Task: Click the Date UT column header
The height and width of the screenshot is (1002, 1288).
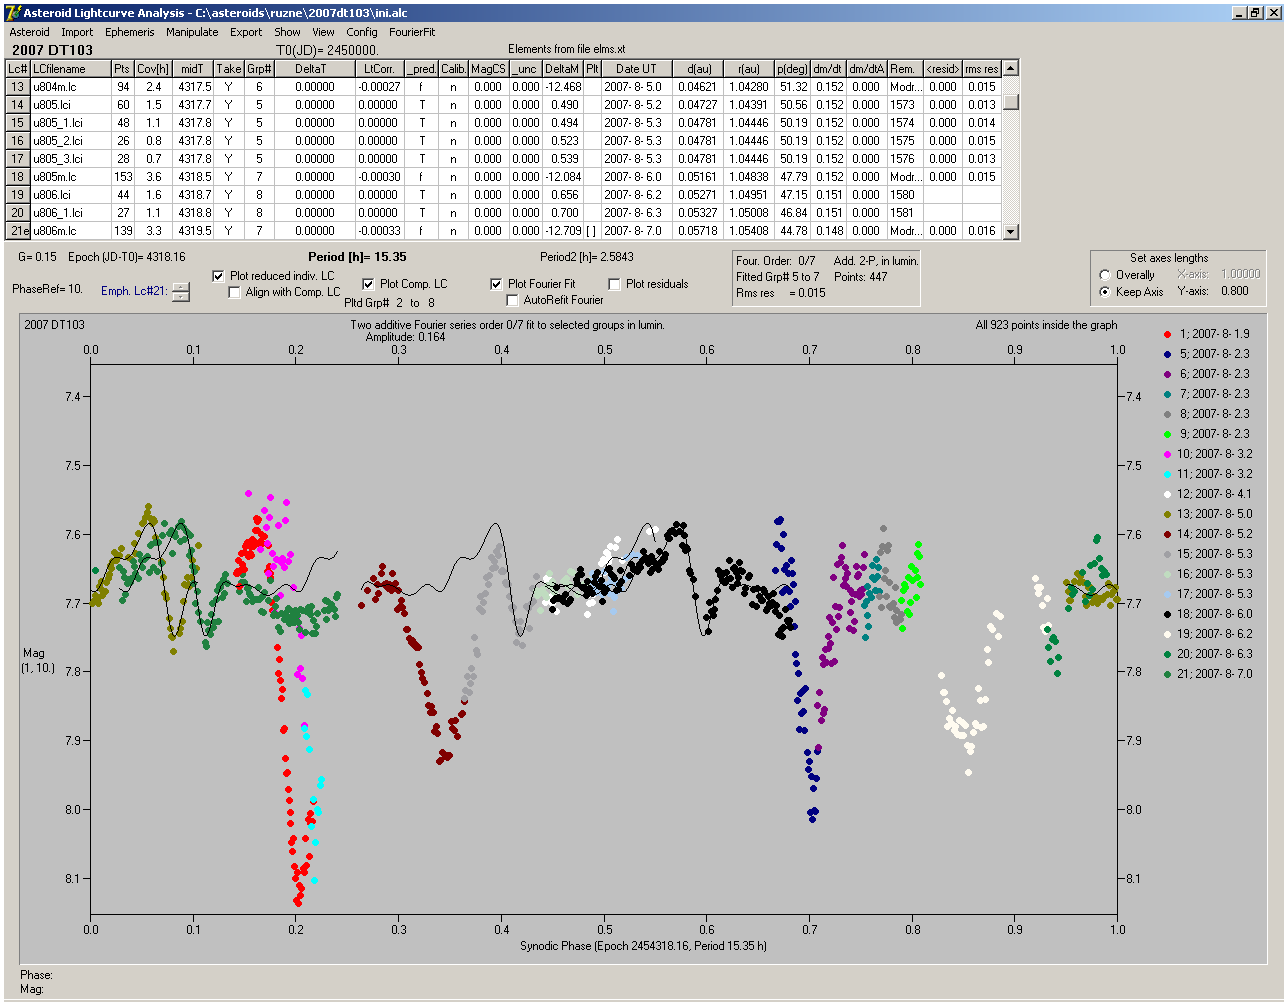Action: [x=636, y=69]
